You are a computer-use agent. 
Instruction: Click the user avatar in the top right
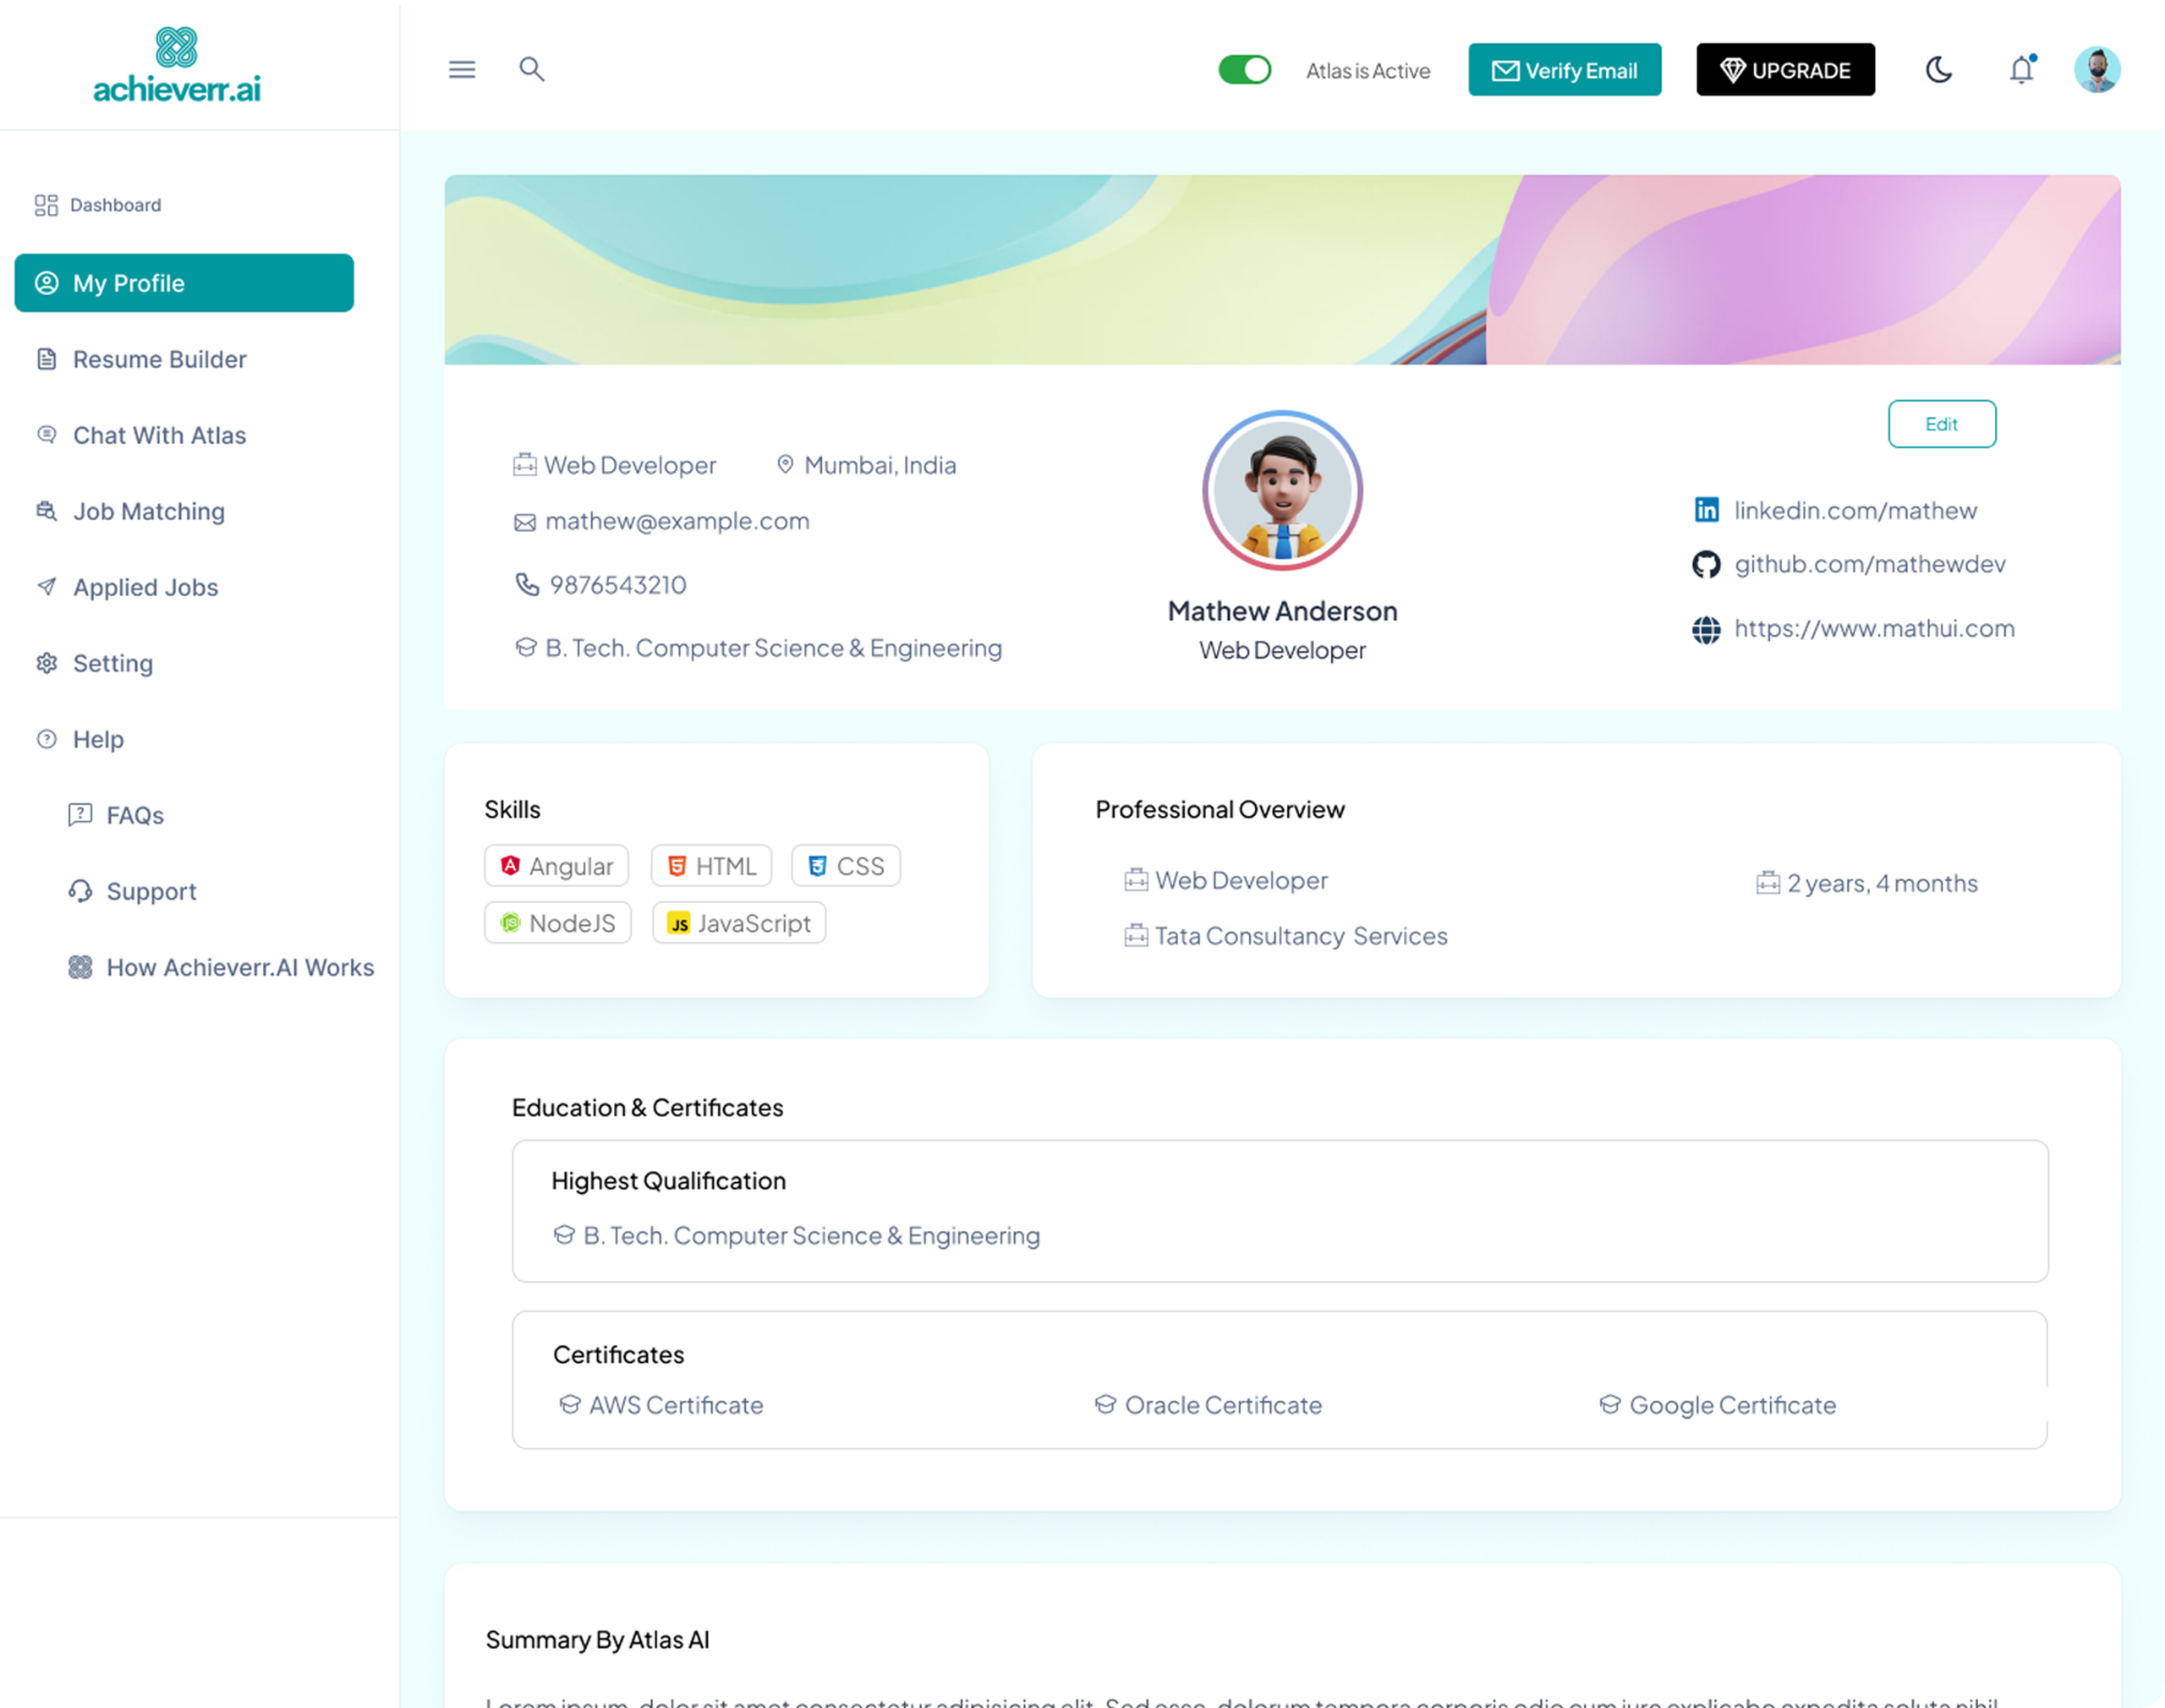(x=2097, y=69)
